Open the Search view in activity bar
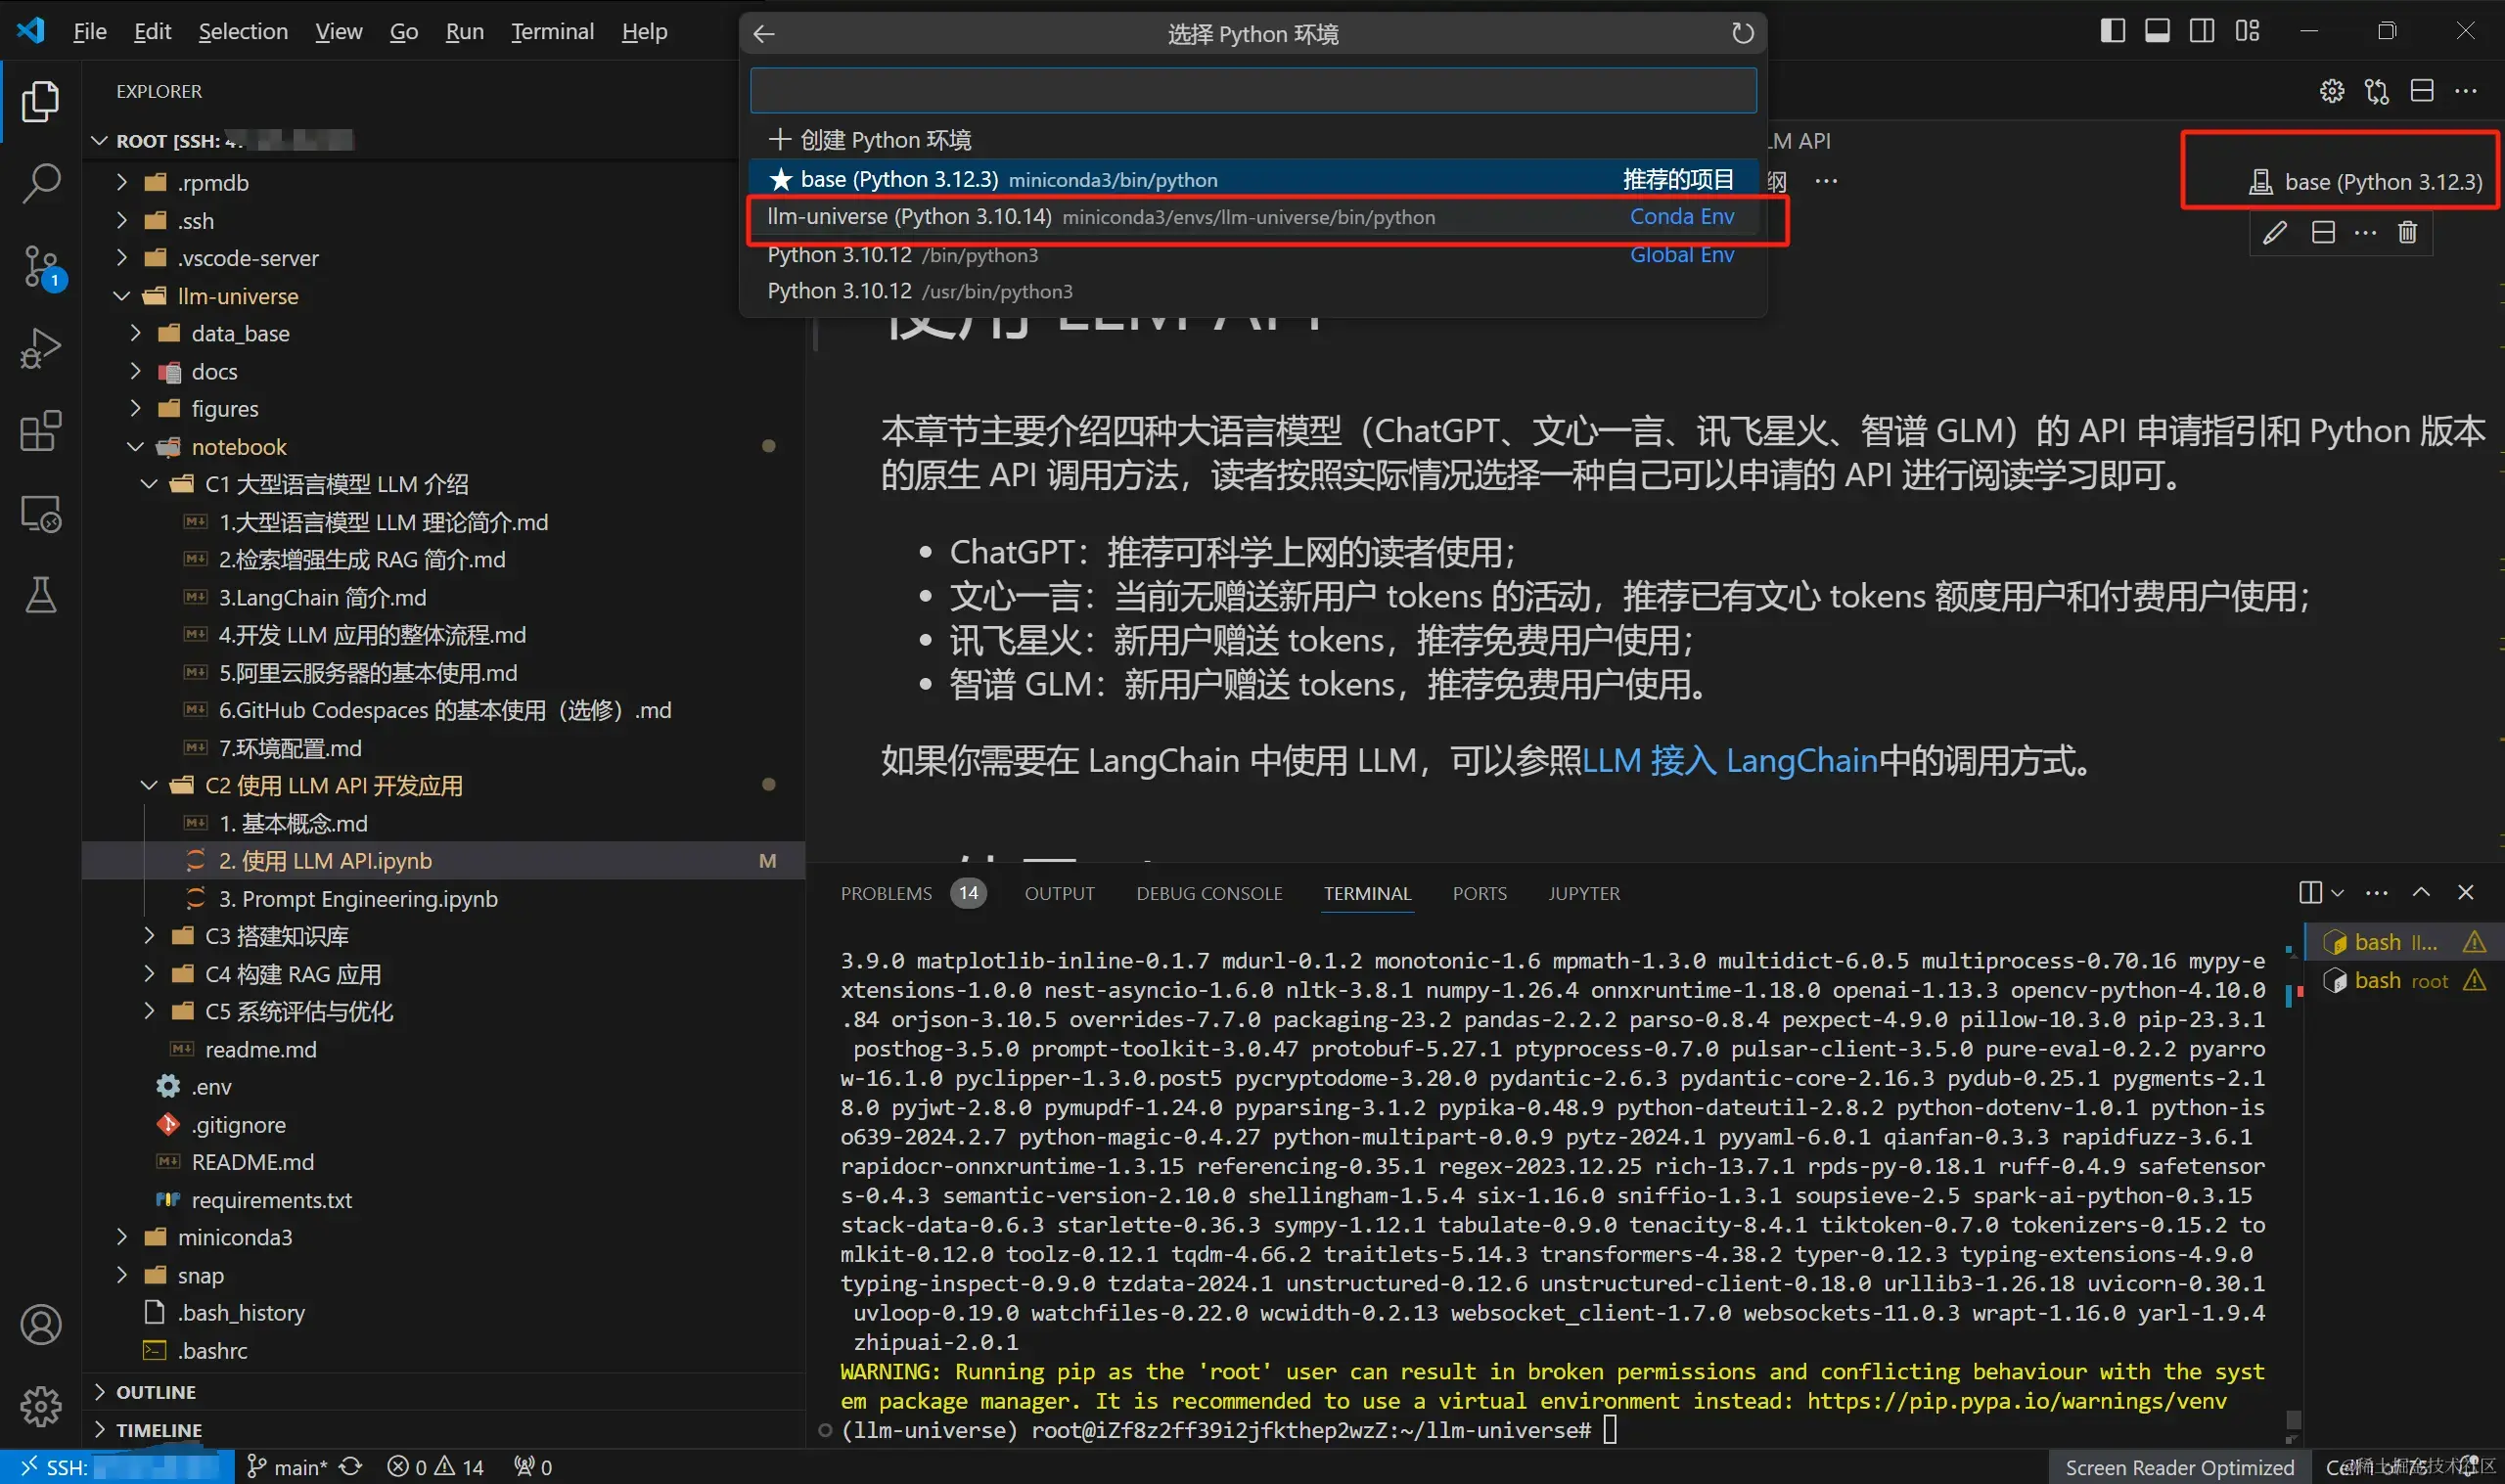 point(40,183)
